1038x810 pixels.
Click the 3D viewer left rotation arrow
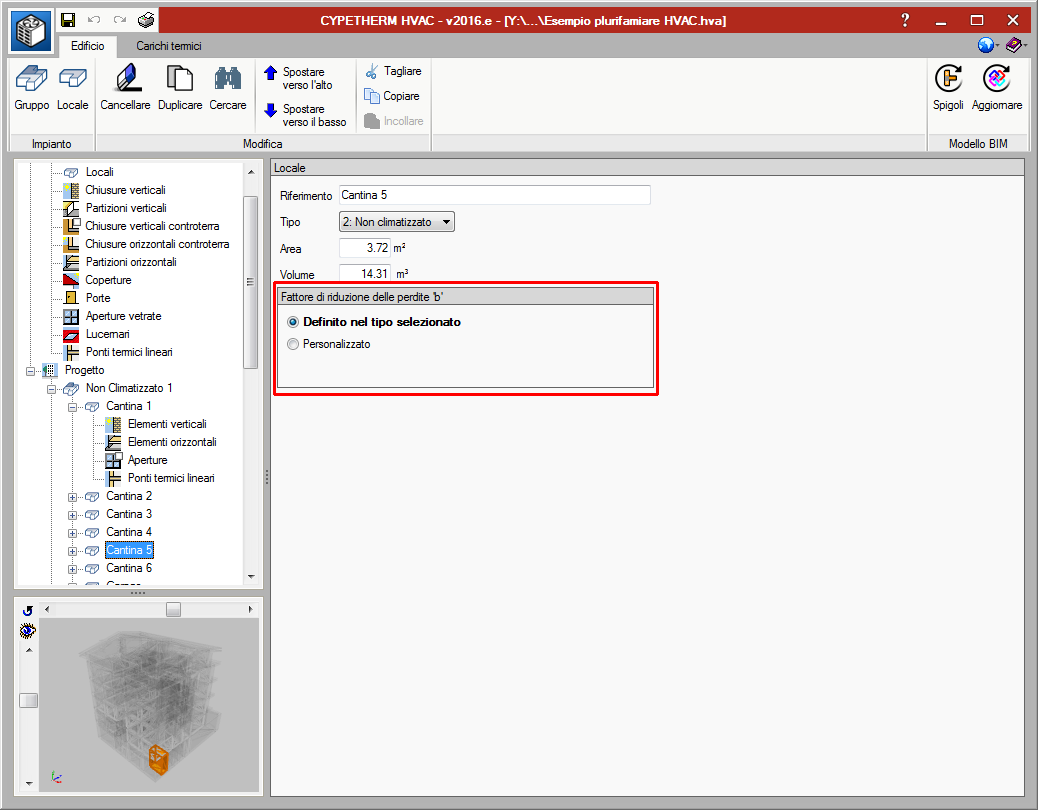coord(46,609)
